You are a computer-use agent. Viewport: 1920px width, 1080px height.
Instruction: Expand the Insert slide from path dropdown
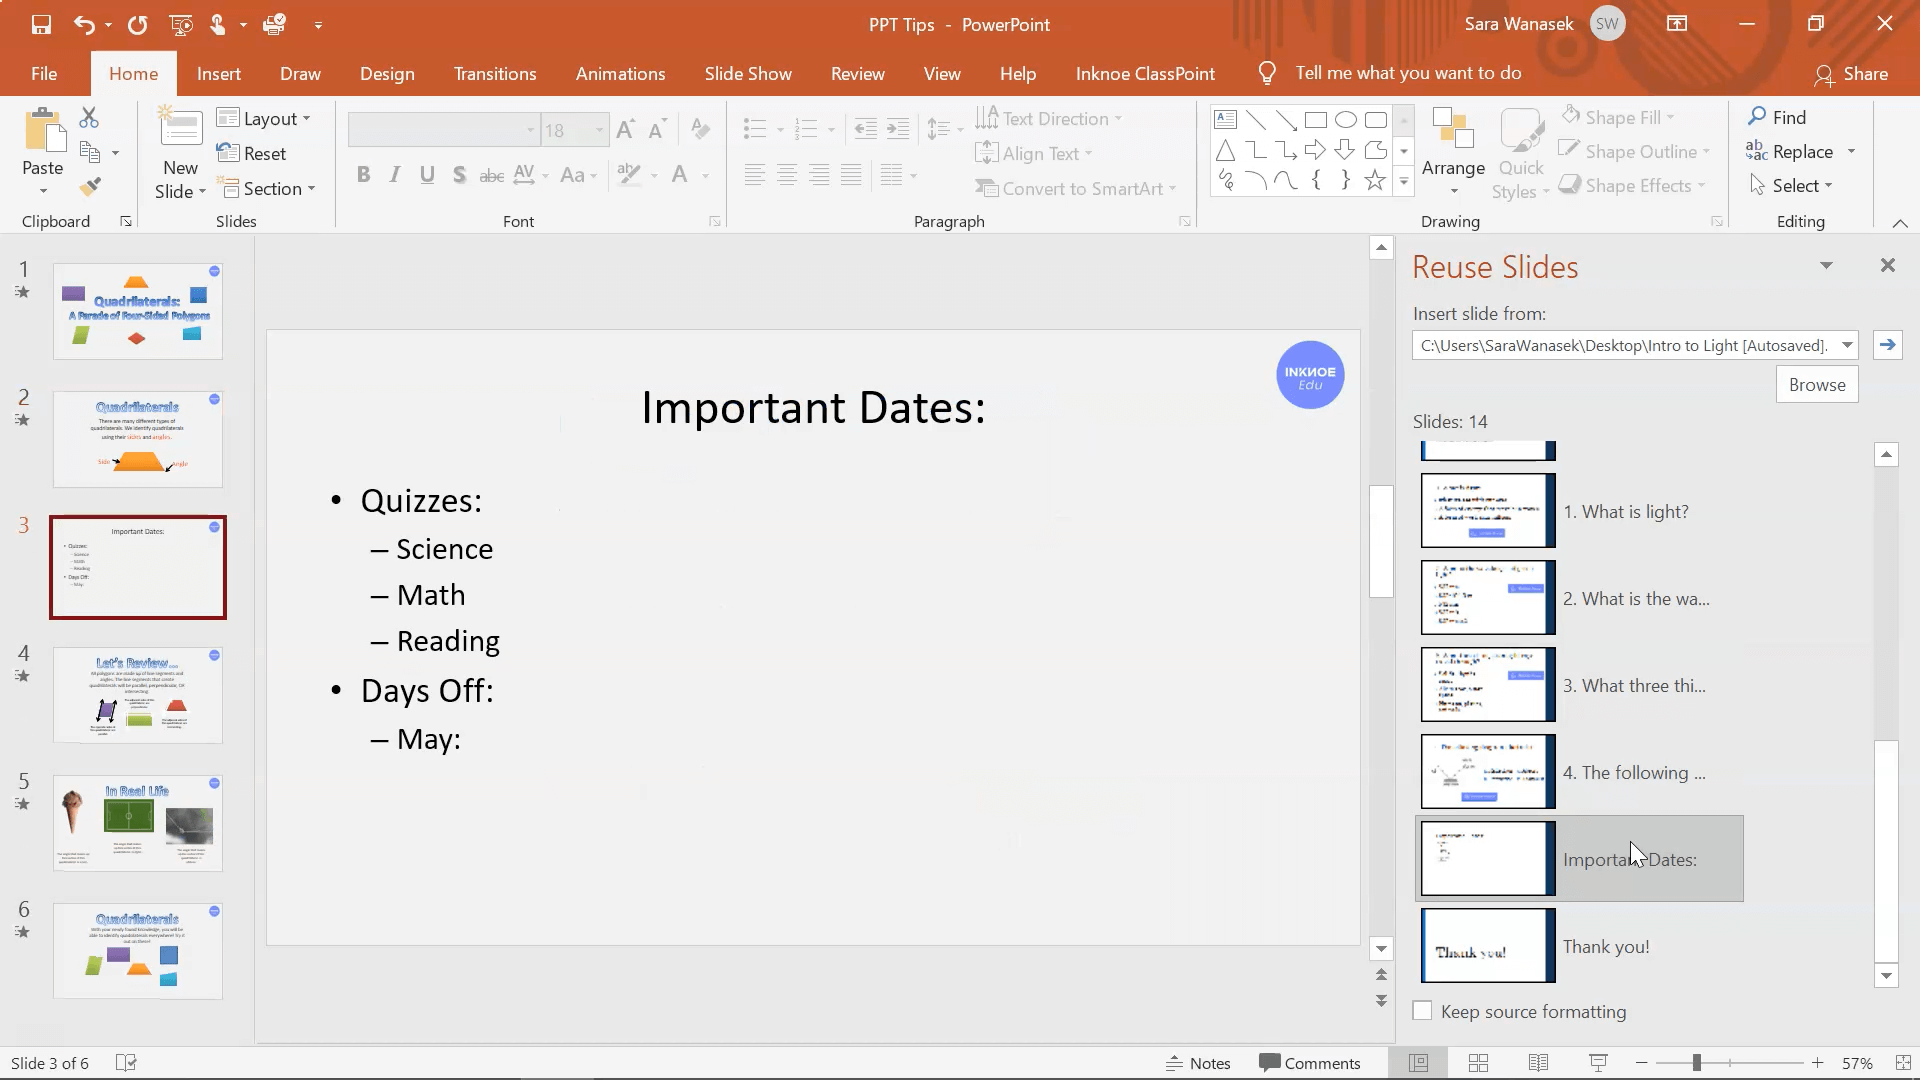[x=1847, y=344]
